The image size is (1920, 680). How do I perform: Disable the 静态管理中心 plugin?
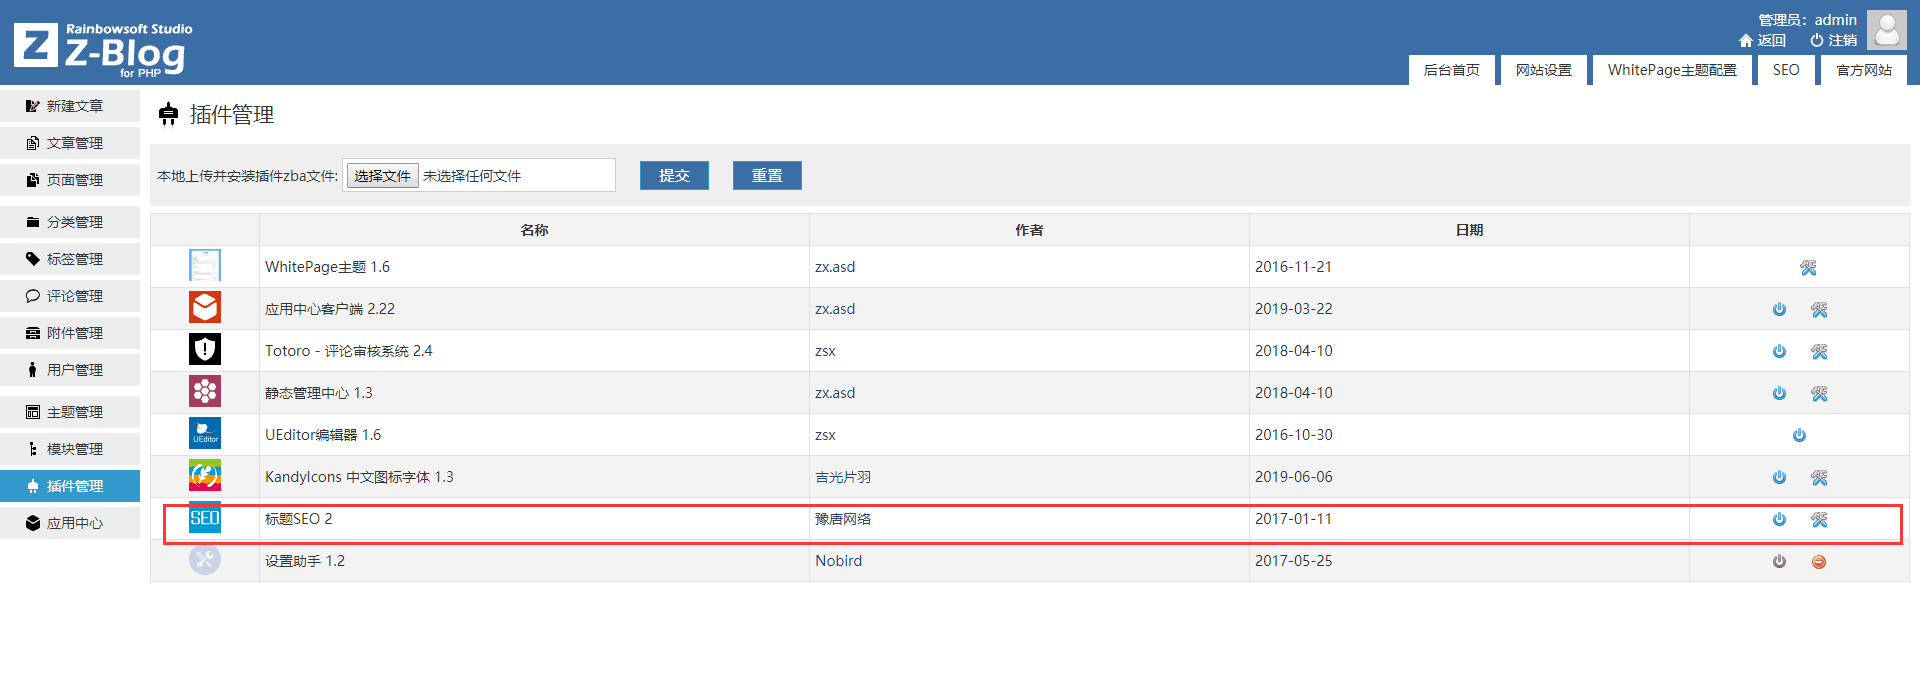pyautogui.click(x=1779, y=394)
